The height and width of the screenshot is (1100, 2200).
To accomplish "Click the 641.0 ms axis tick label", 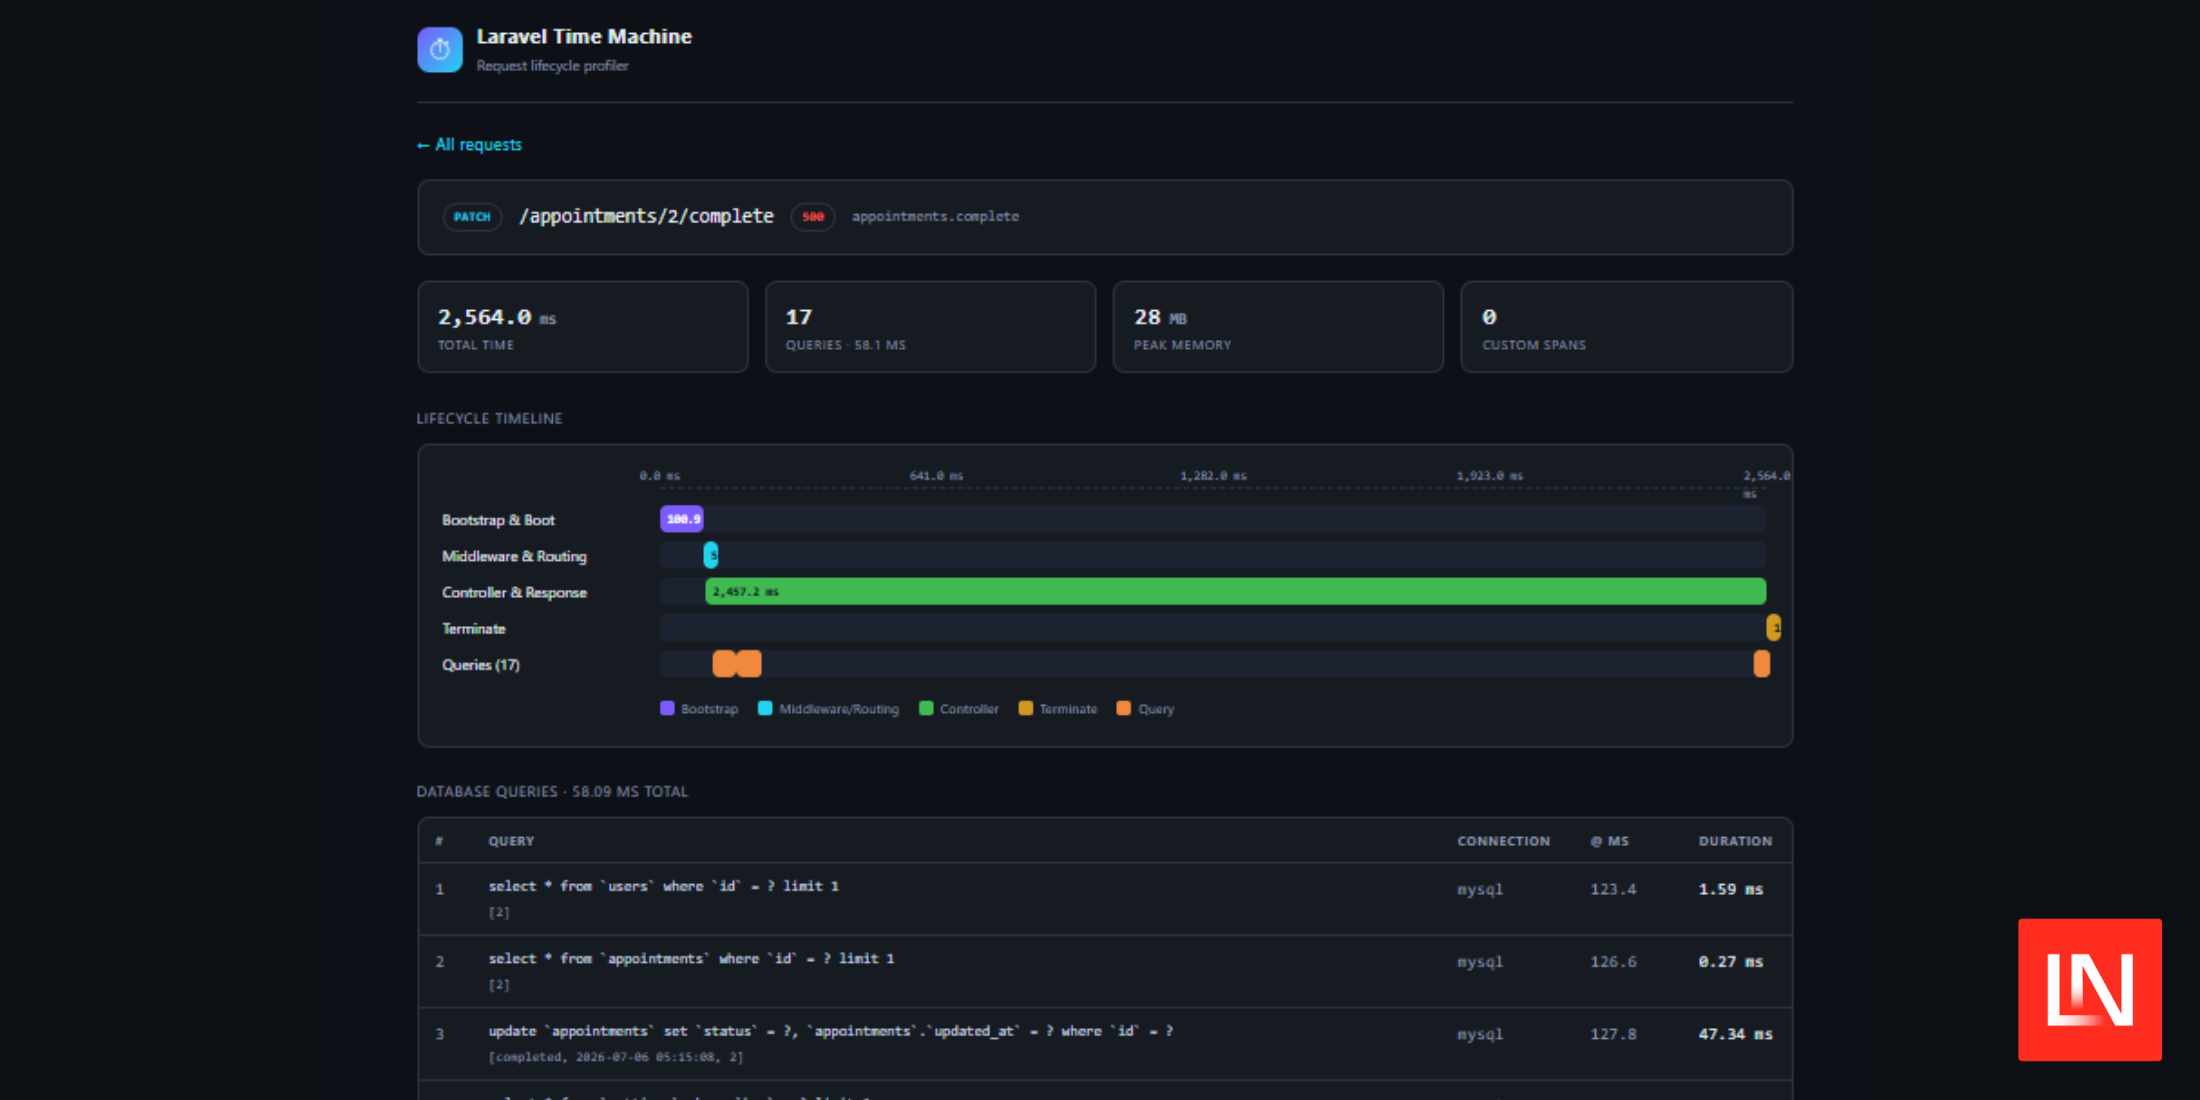I will 936,475.
